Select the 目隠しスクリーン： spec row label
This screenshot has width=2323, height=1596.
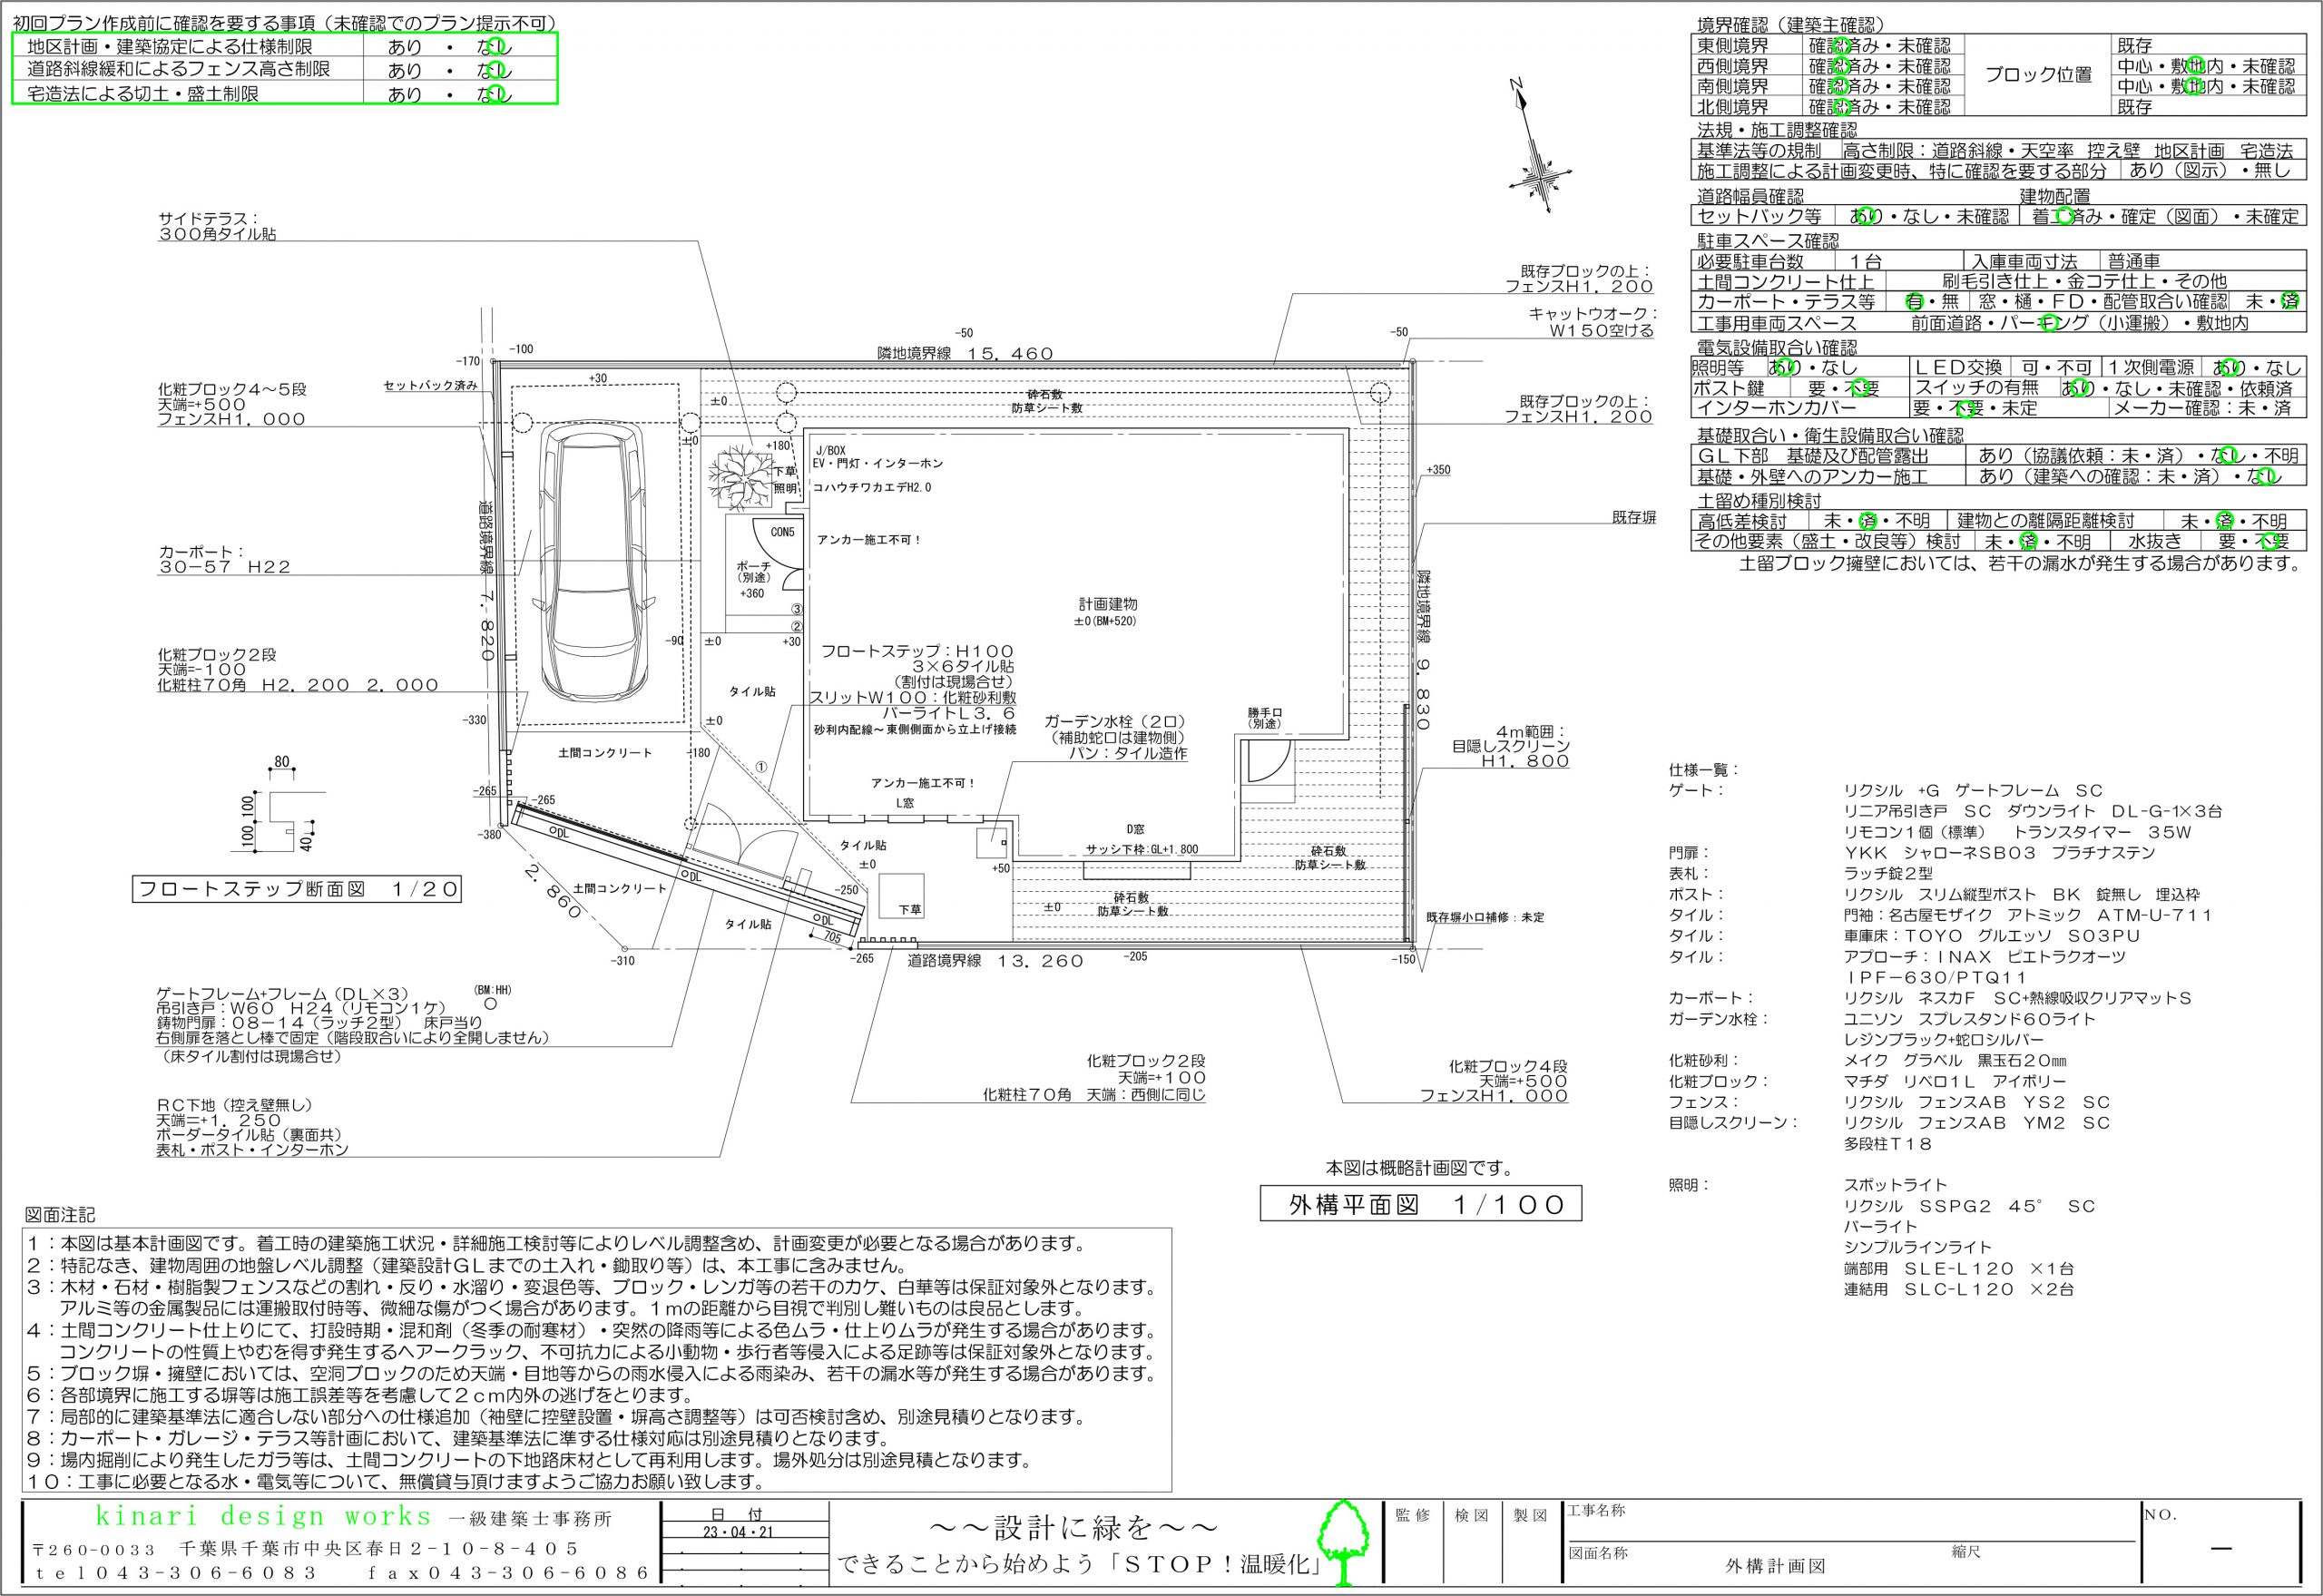click(x=1733, y=1122)
